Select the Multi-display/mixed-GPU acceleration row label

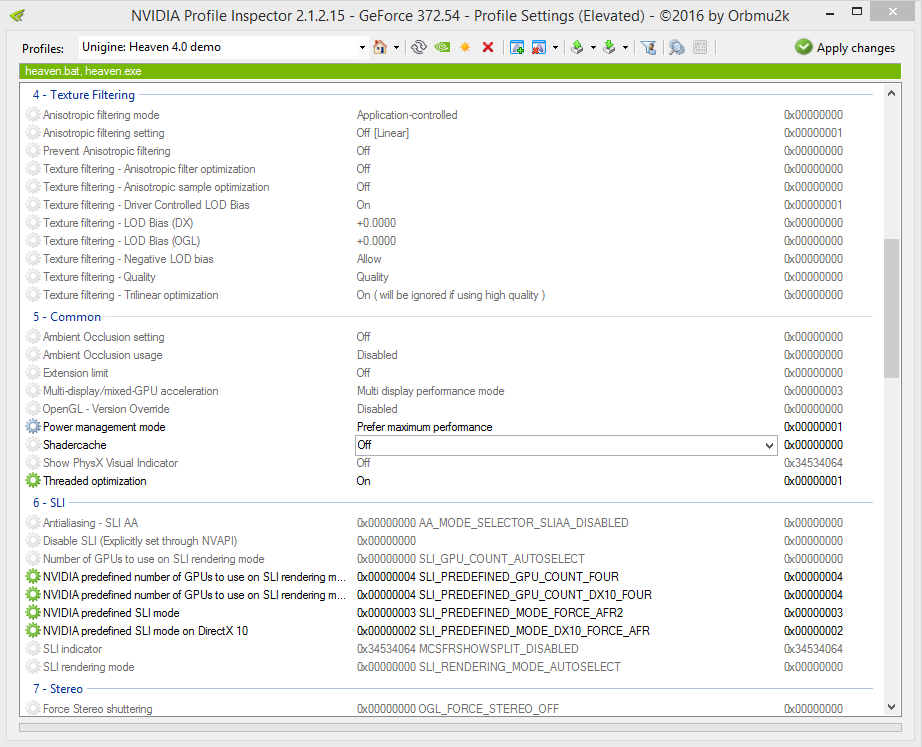[x=131, y=391]
